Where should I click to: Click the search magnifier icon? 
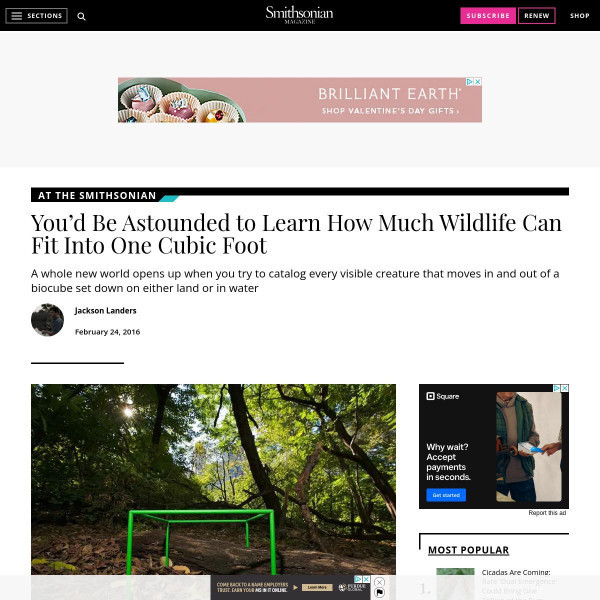coord(81,16)
